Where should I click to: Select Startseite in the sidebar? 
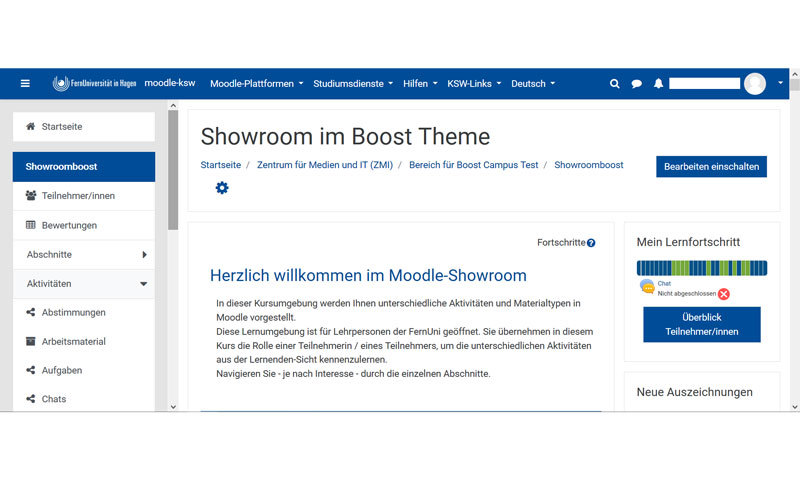click(x=84, y=127)
